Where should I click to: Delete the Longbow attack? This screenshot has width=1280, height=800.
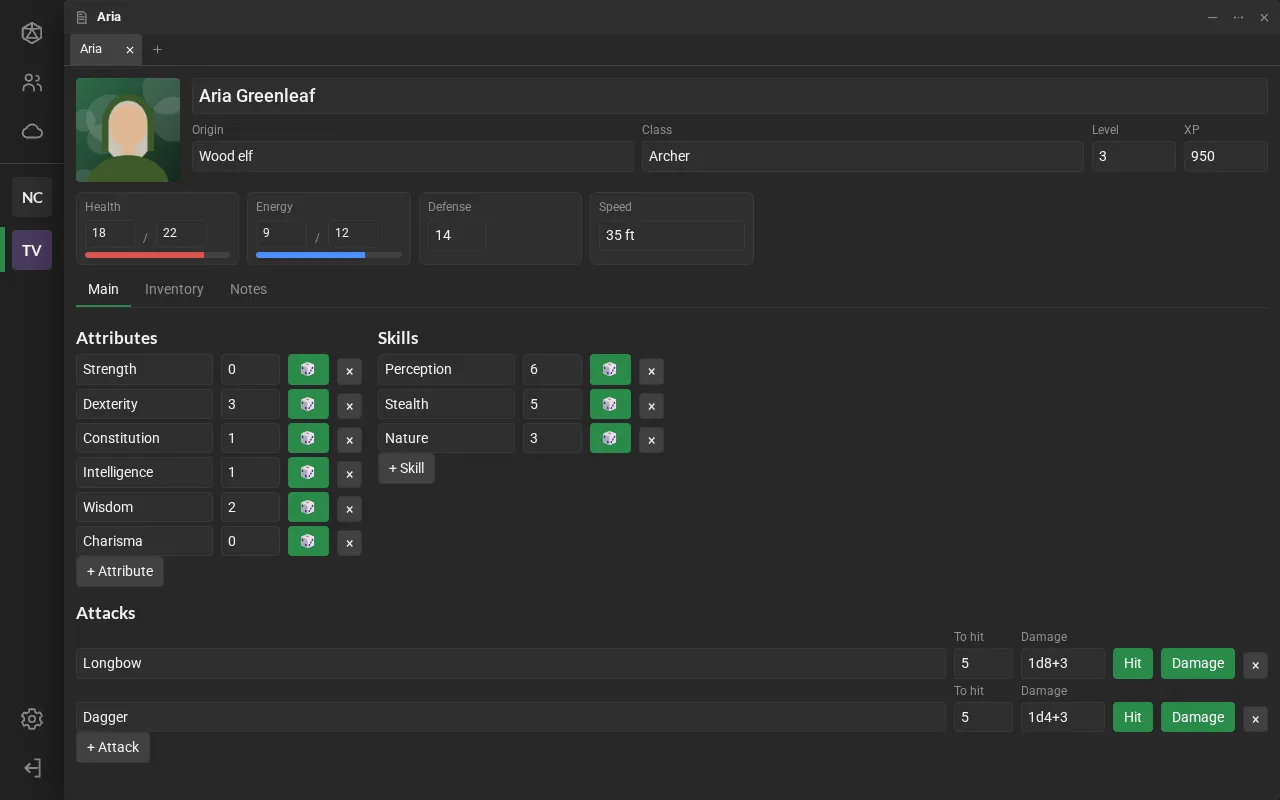pyautogui.click(x=1255, y=665)
